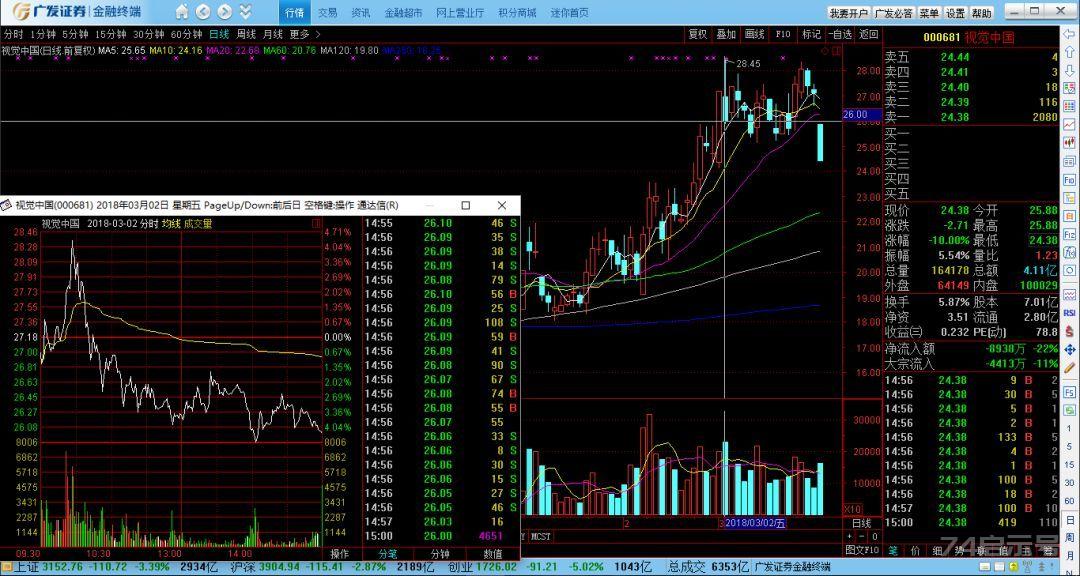Click the 画线 drawing option
Viewport: 1080px width, 576px height.
(755, 34)
